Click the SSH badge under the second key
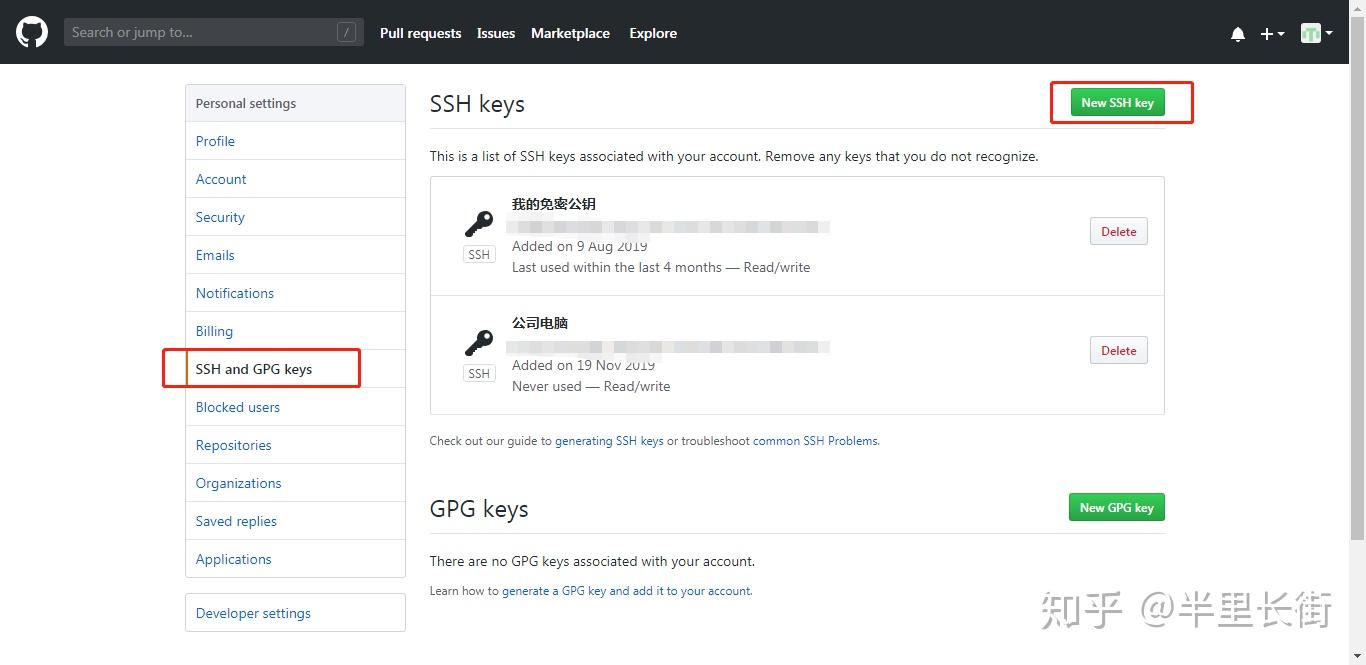 pos(478,373)
